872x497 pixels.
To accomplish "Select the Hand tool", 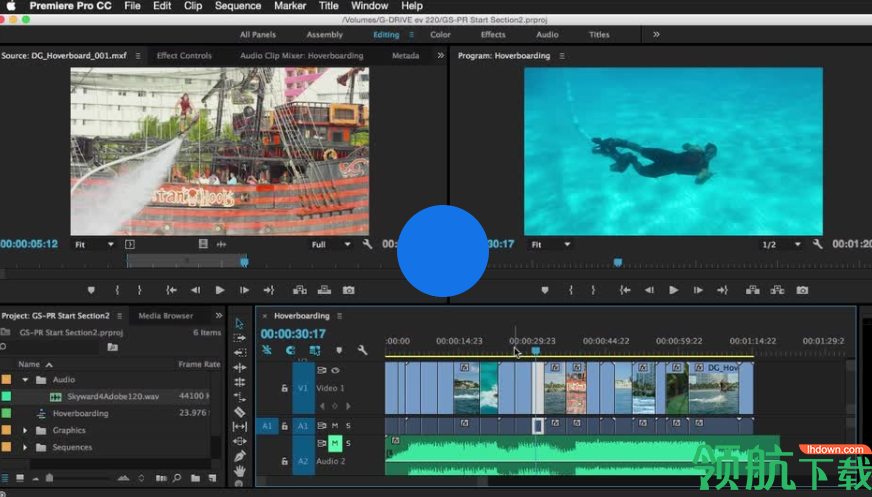I will pyautogui.click(x=239, y=471).
